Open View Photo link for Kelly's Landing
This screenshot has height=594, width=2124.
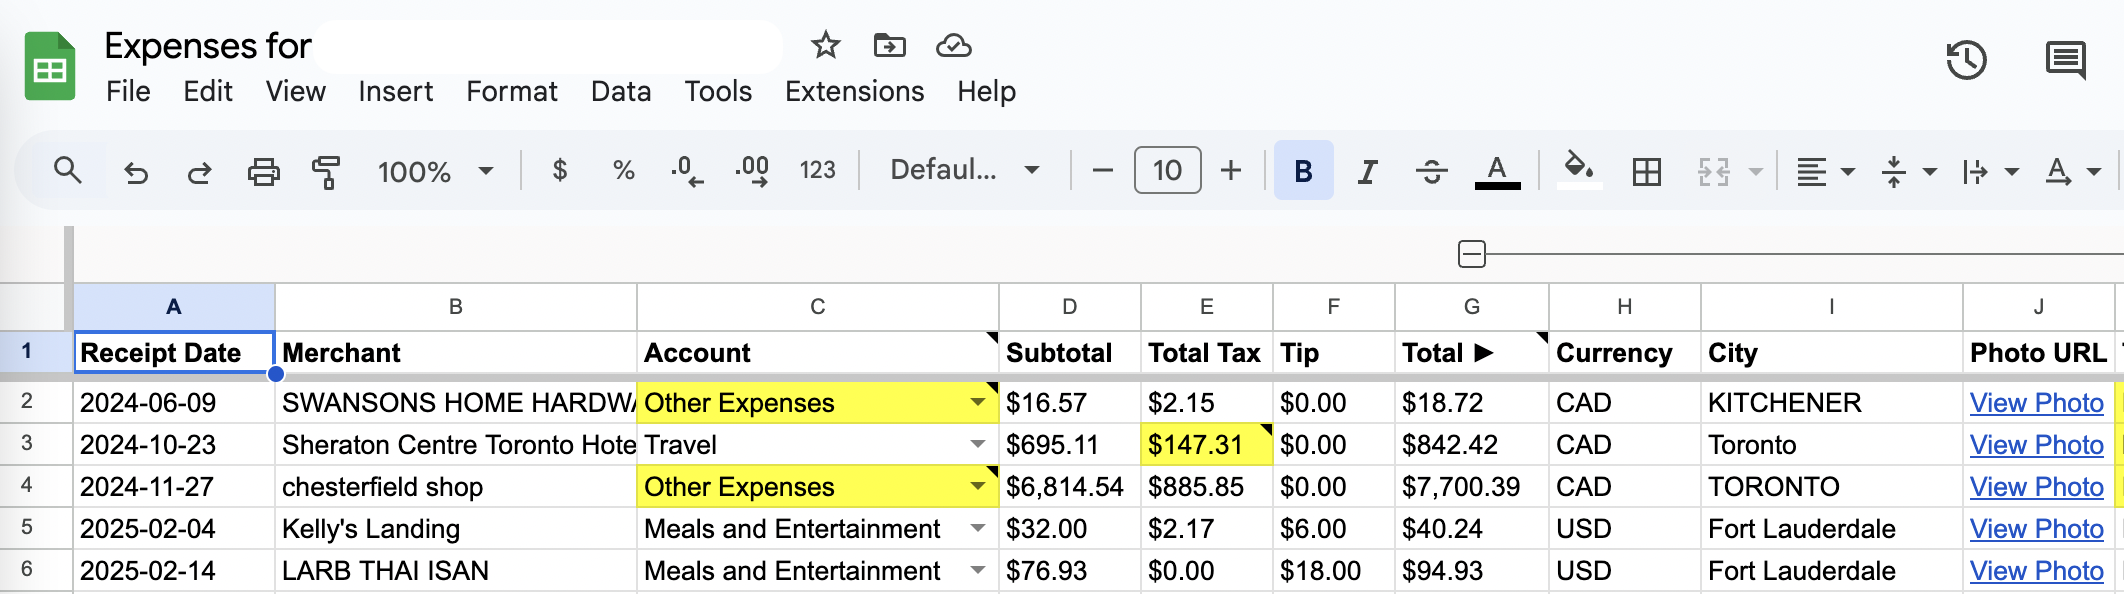coord(2036,529)
